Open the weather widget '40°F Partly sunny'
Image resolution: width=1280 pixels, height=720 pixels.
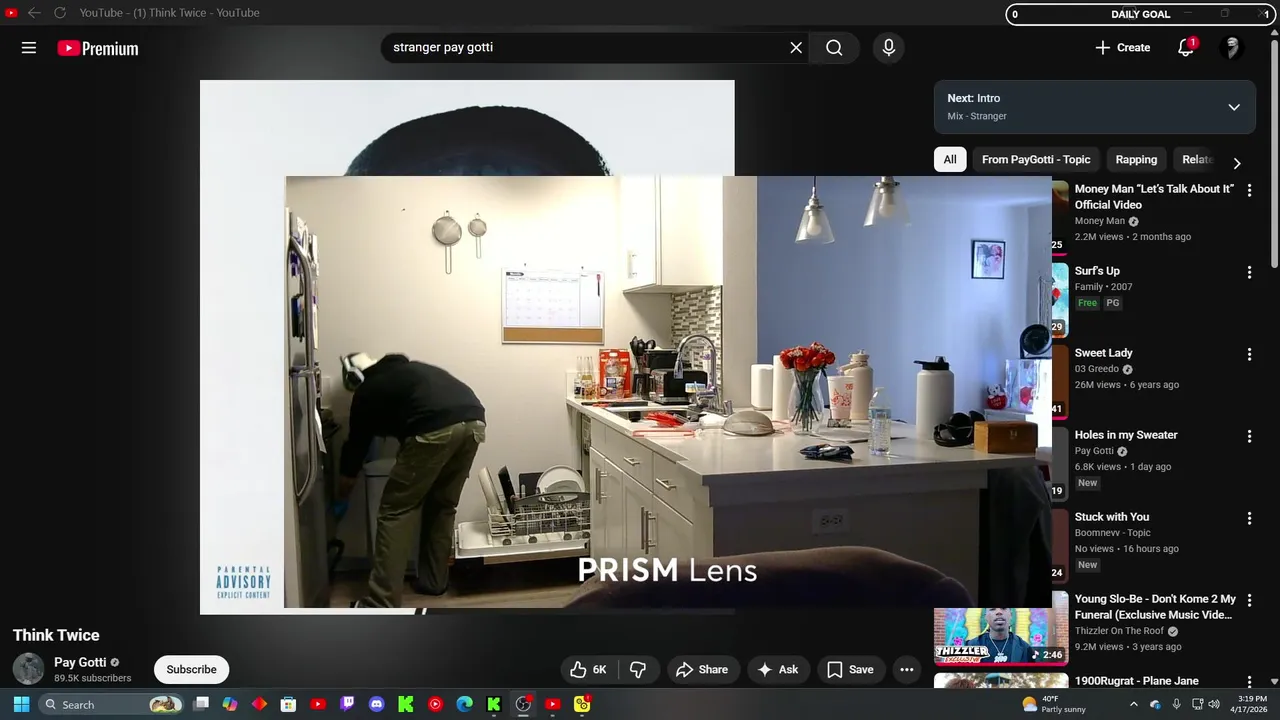1054,704
